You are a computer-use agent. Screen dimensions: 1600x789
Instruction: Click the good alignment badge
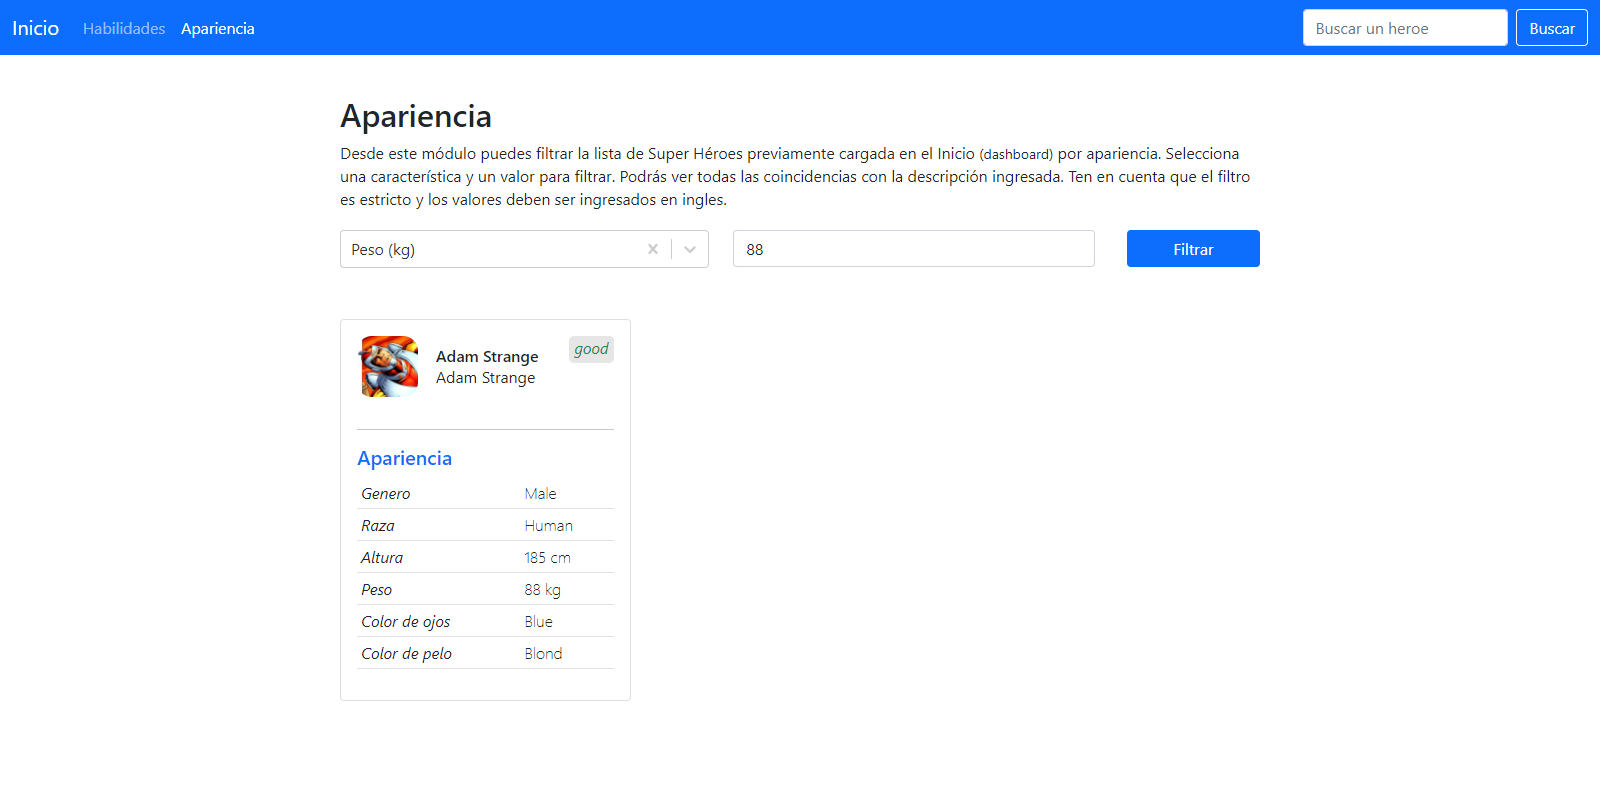(x=591, y=349)
